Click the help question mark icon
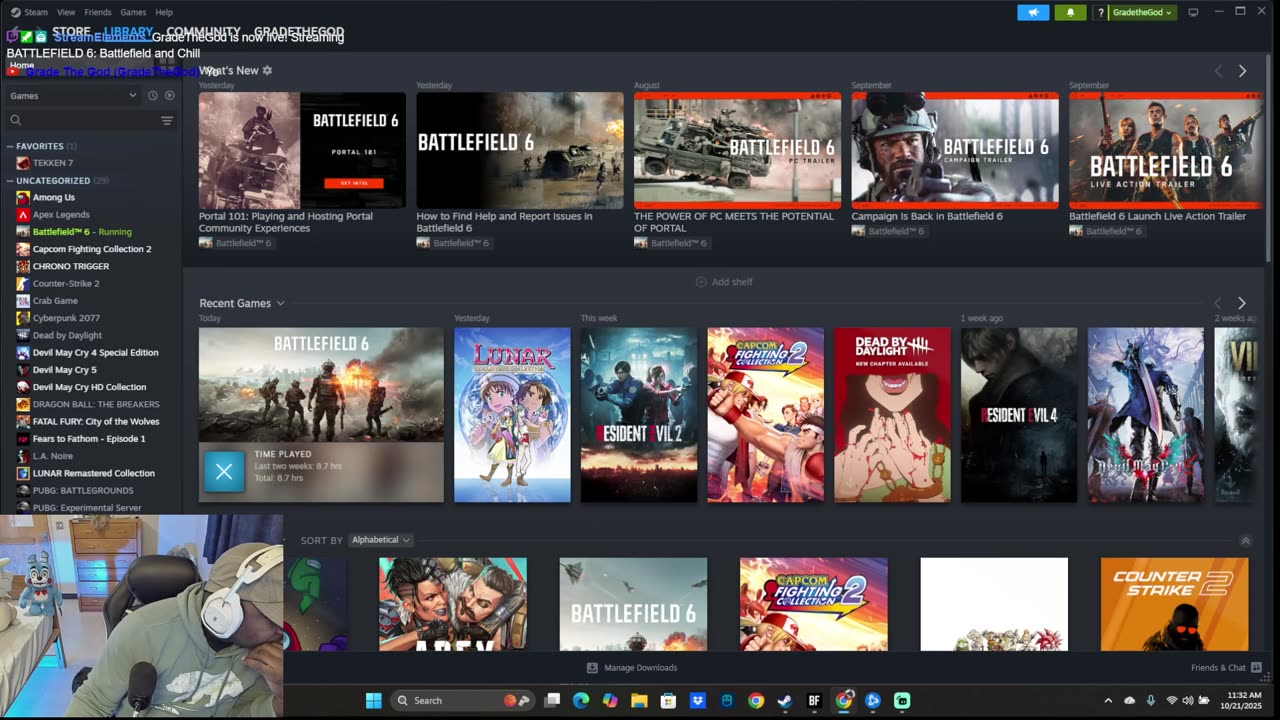1280x720 pixels. (x=1101, y=12)
